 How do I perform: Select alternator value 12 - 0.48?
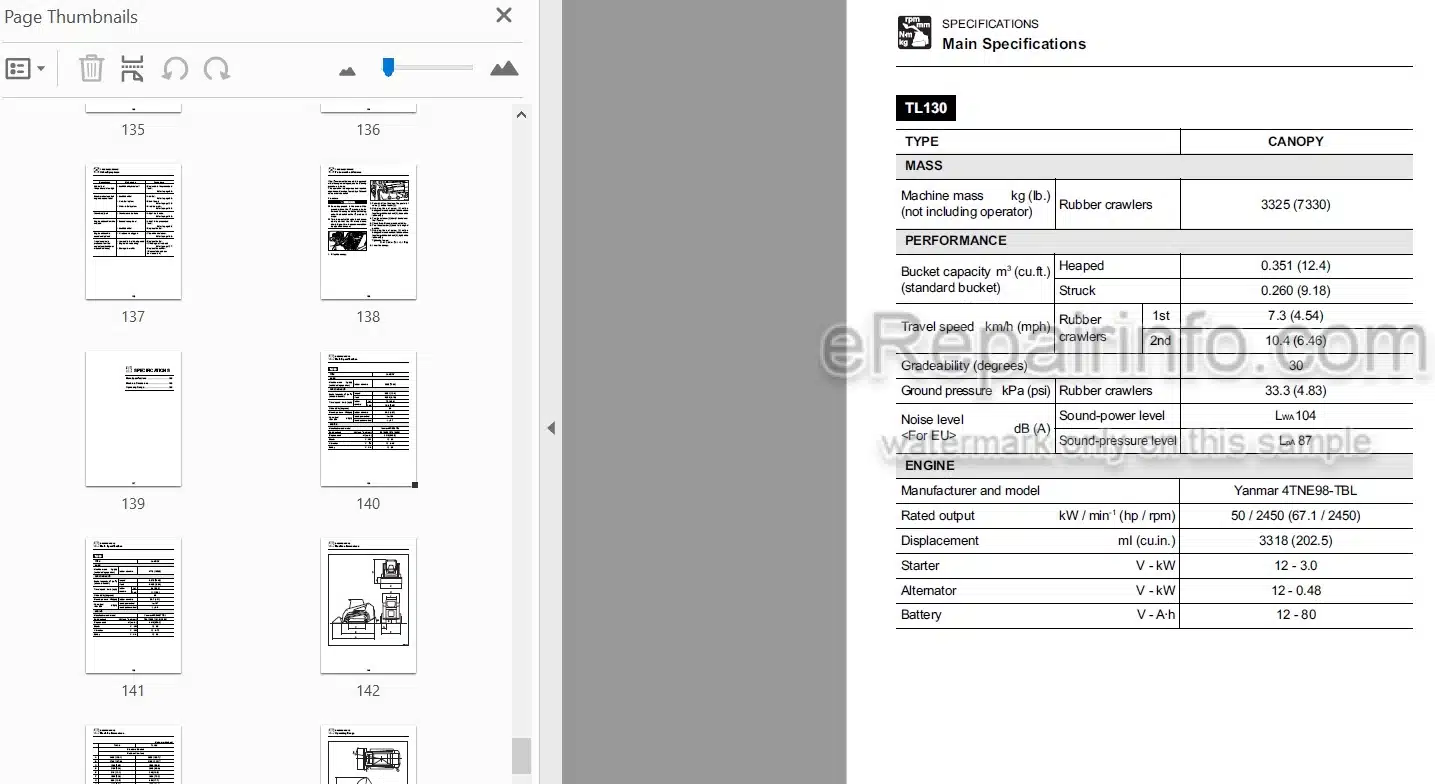pyautogui.click(x=1295, y=591)
